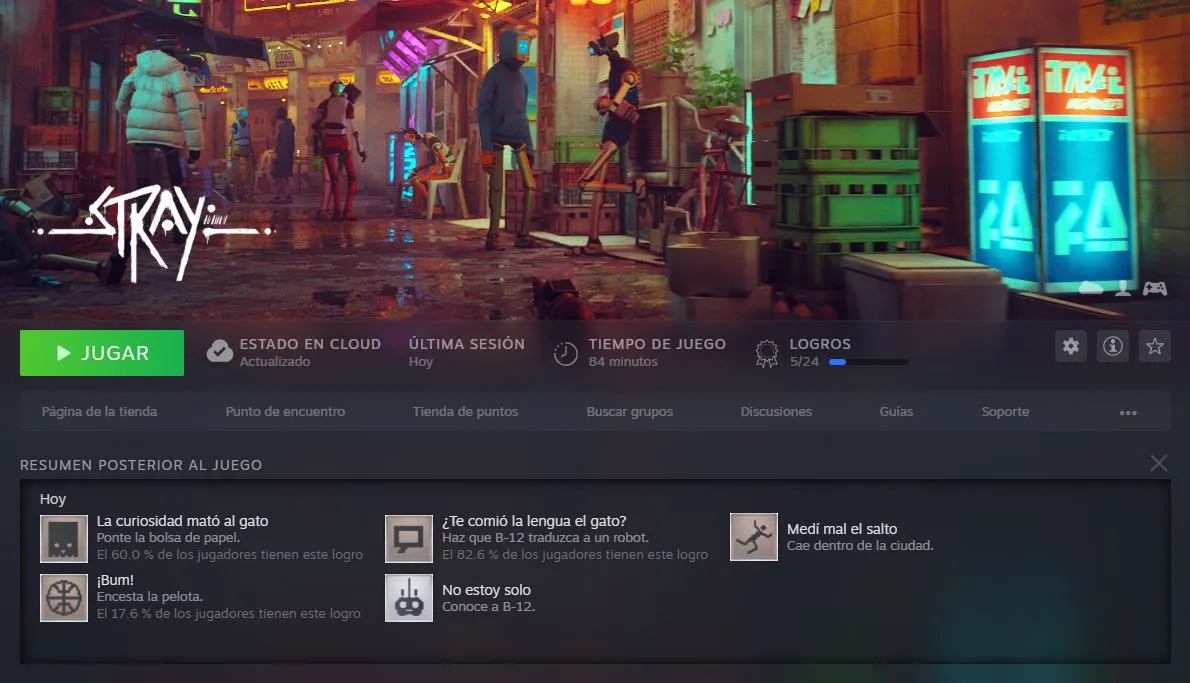Expand the three-dots more links menu
The height and width of the screenshot is (683, 1190).
[1128, 412]
